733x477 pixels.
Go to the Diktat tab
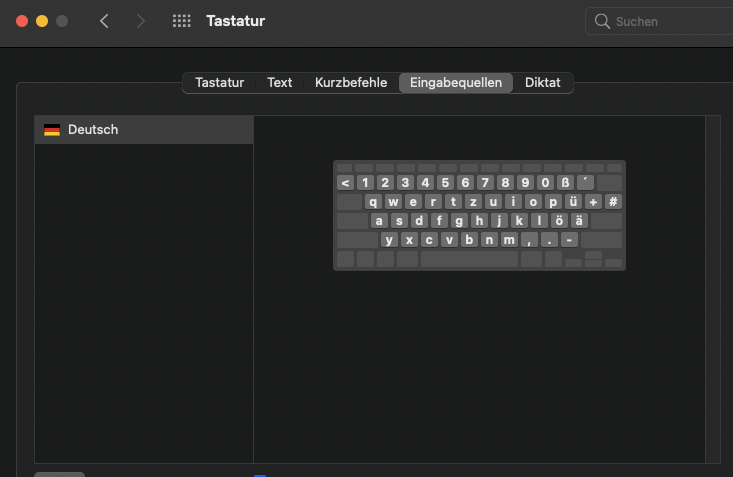coord(543,83)
